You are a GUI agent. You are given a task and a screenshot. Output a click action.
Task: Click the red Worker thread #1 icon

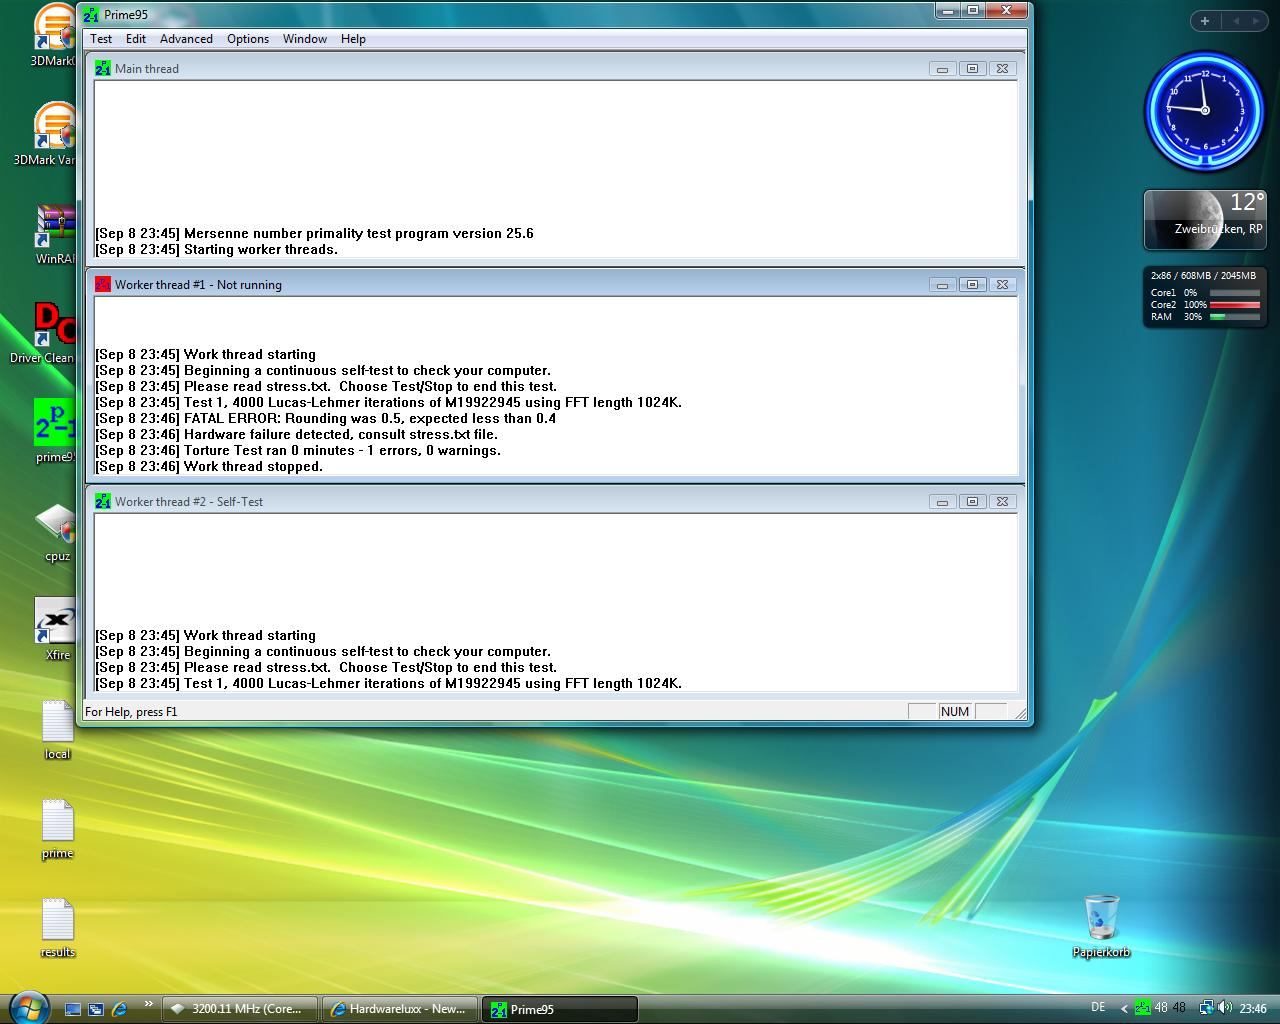[102, 284]
